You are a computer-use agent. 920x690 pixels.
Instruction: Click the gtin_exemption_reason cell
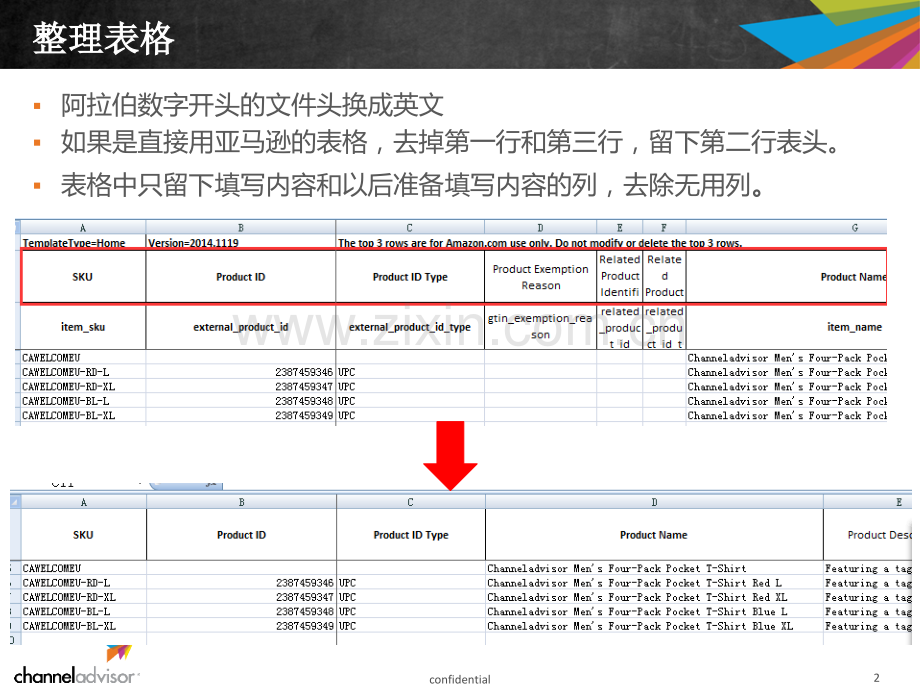pyautogui.click(x=540, y=327)
